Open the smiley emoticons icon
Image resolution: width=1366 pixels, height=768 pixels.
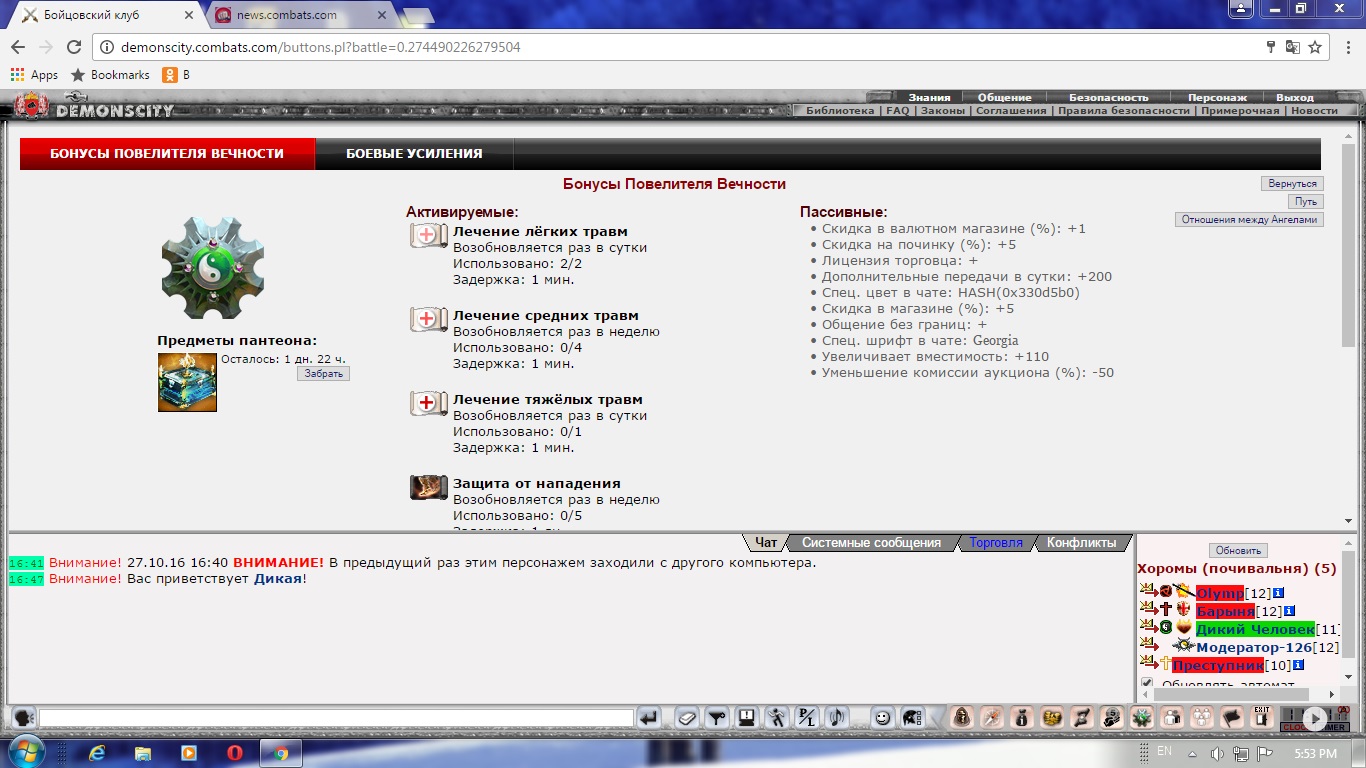[882, 717]
